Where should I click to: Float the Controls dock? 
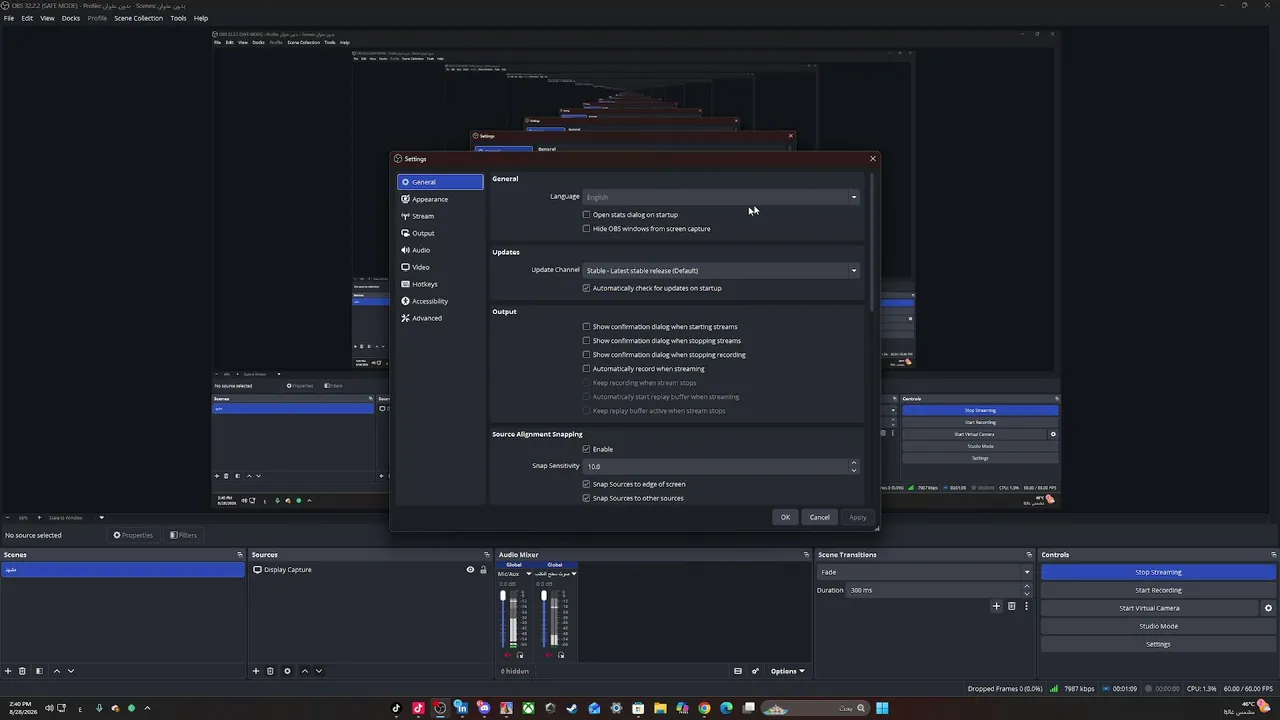coord(1273,555)
